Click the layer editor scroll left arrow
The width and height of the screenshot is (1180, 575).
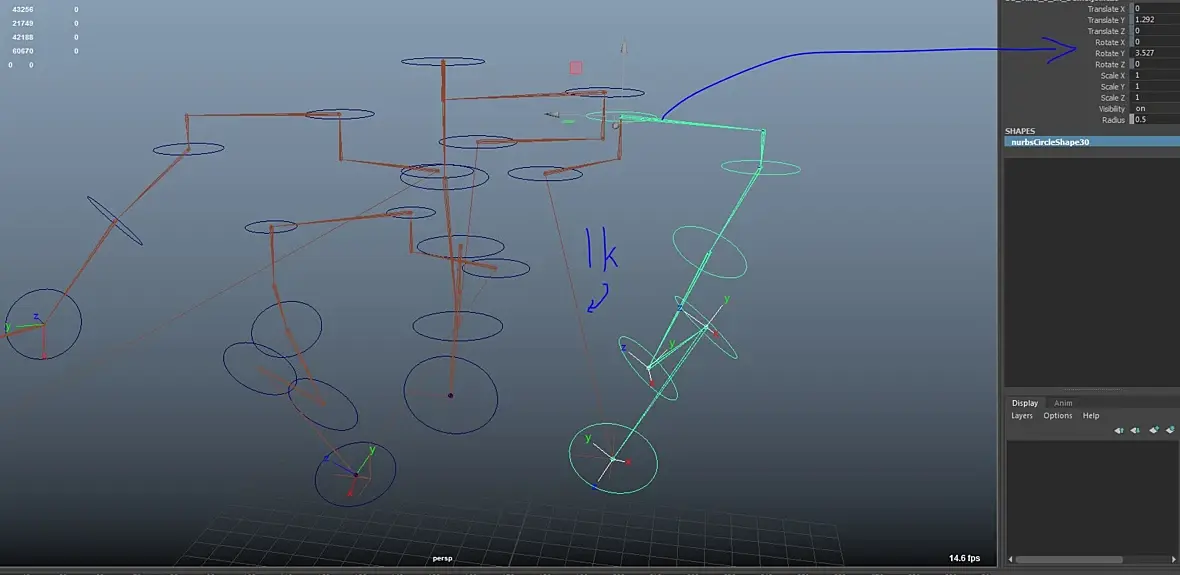1010,559
